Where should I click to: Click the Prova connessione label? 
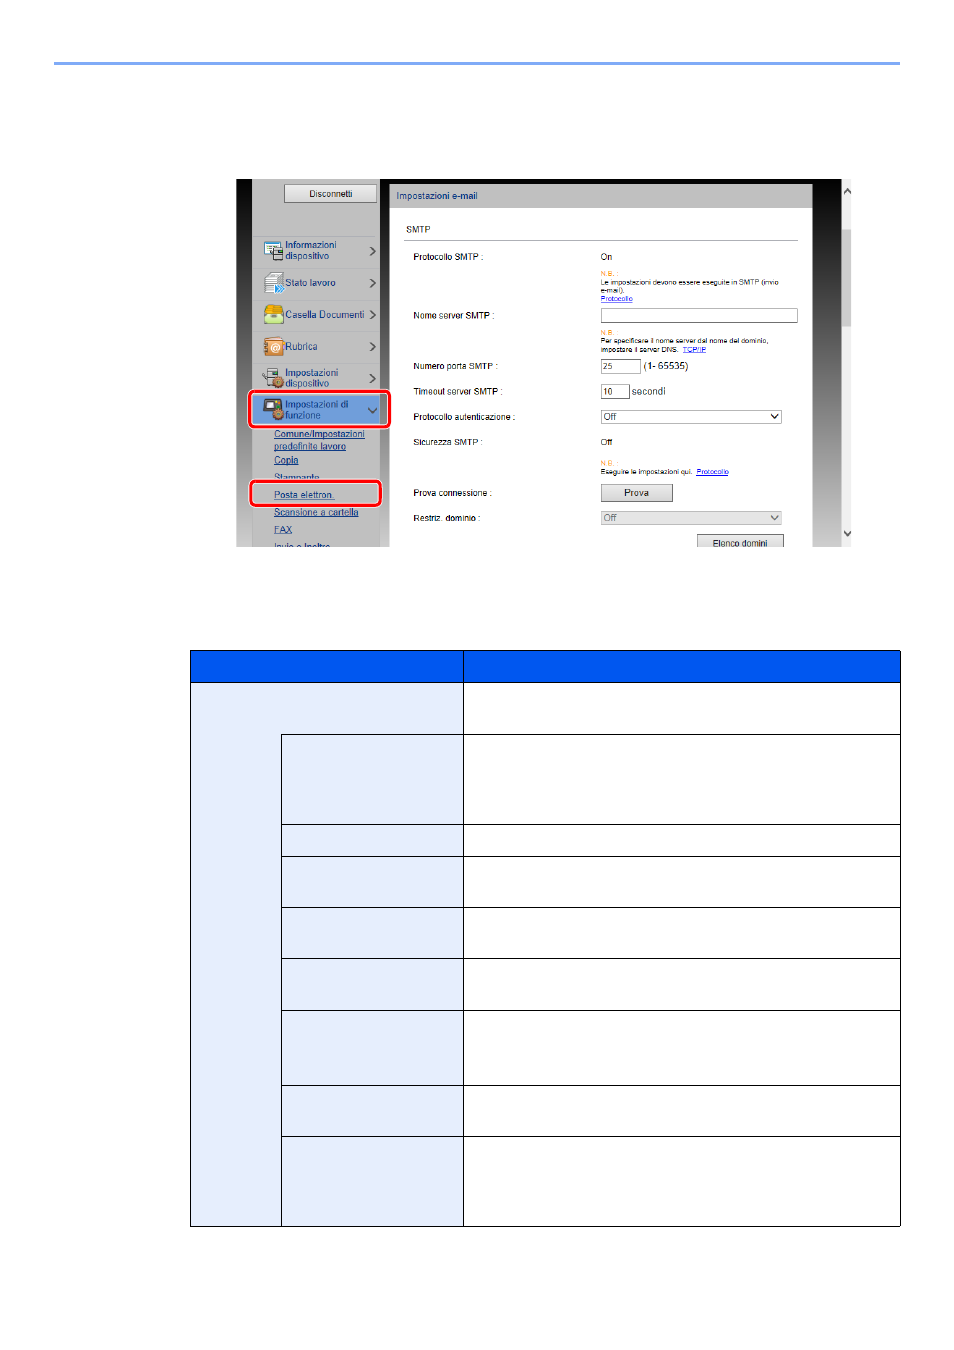click(452, 493)
